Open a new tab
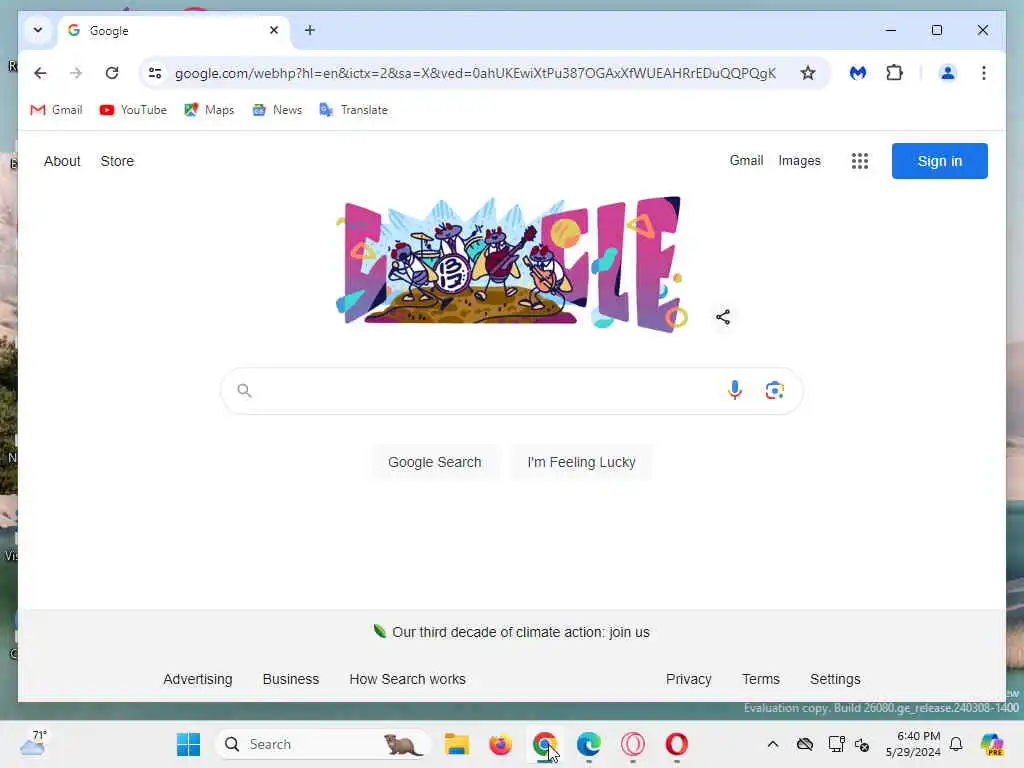1024x768 pixels. coord(310,30)
